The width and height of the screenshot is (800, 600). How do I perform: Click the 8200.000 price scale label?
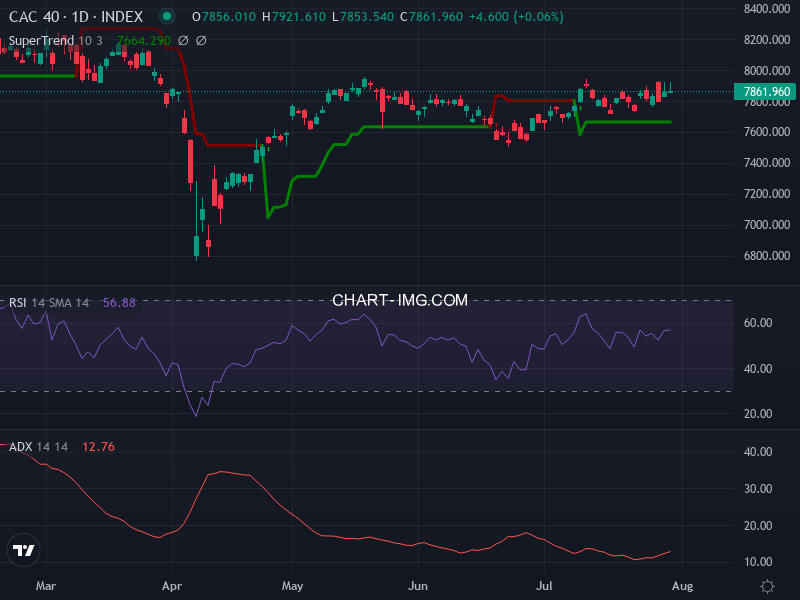point(767,40)
